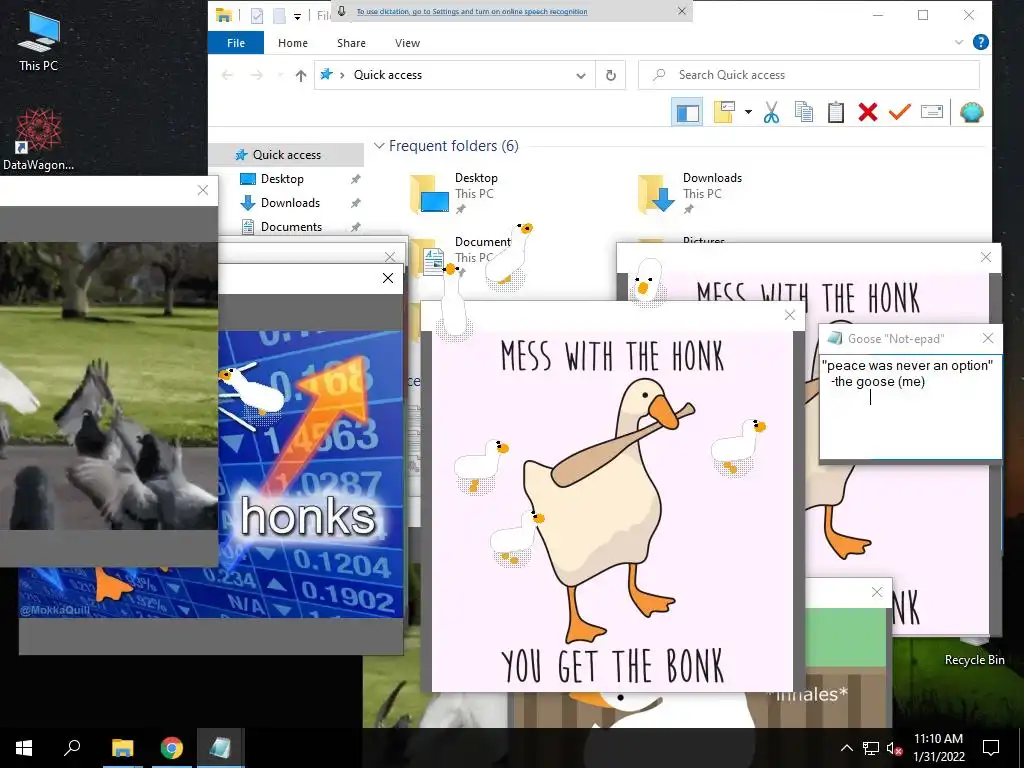The image size is (1024, 768).
Task: Open the Quick Access Toolbar customize dropdown
Action: pos(297,16)
